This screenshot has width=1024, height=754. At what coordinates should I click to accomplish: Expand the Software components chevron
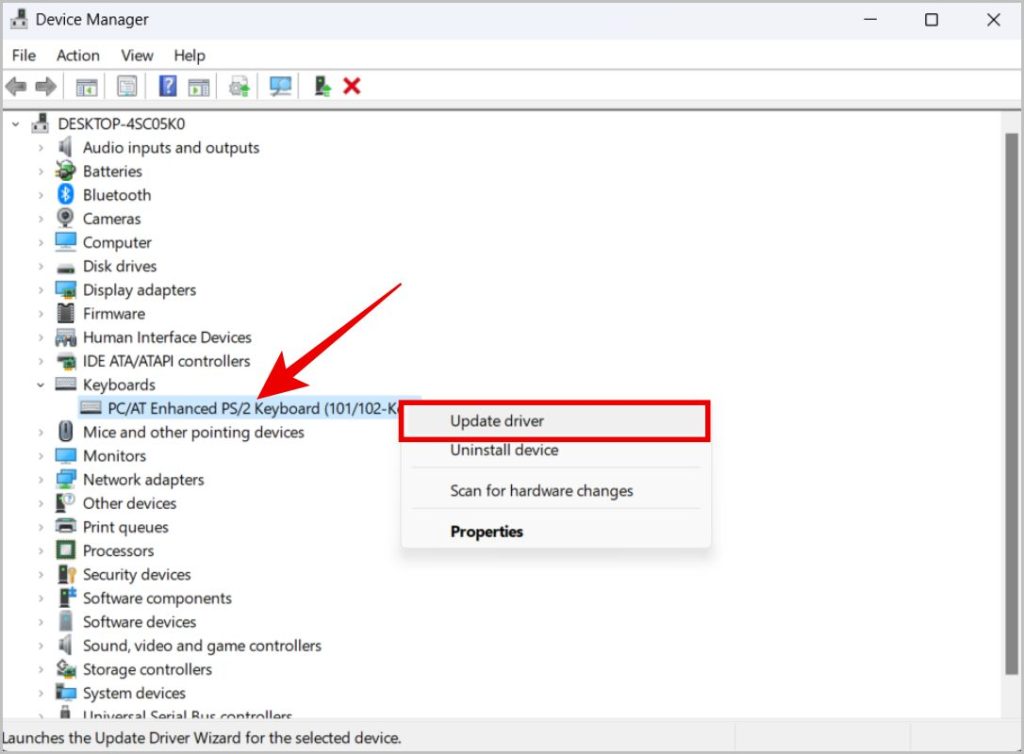40,598
